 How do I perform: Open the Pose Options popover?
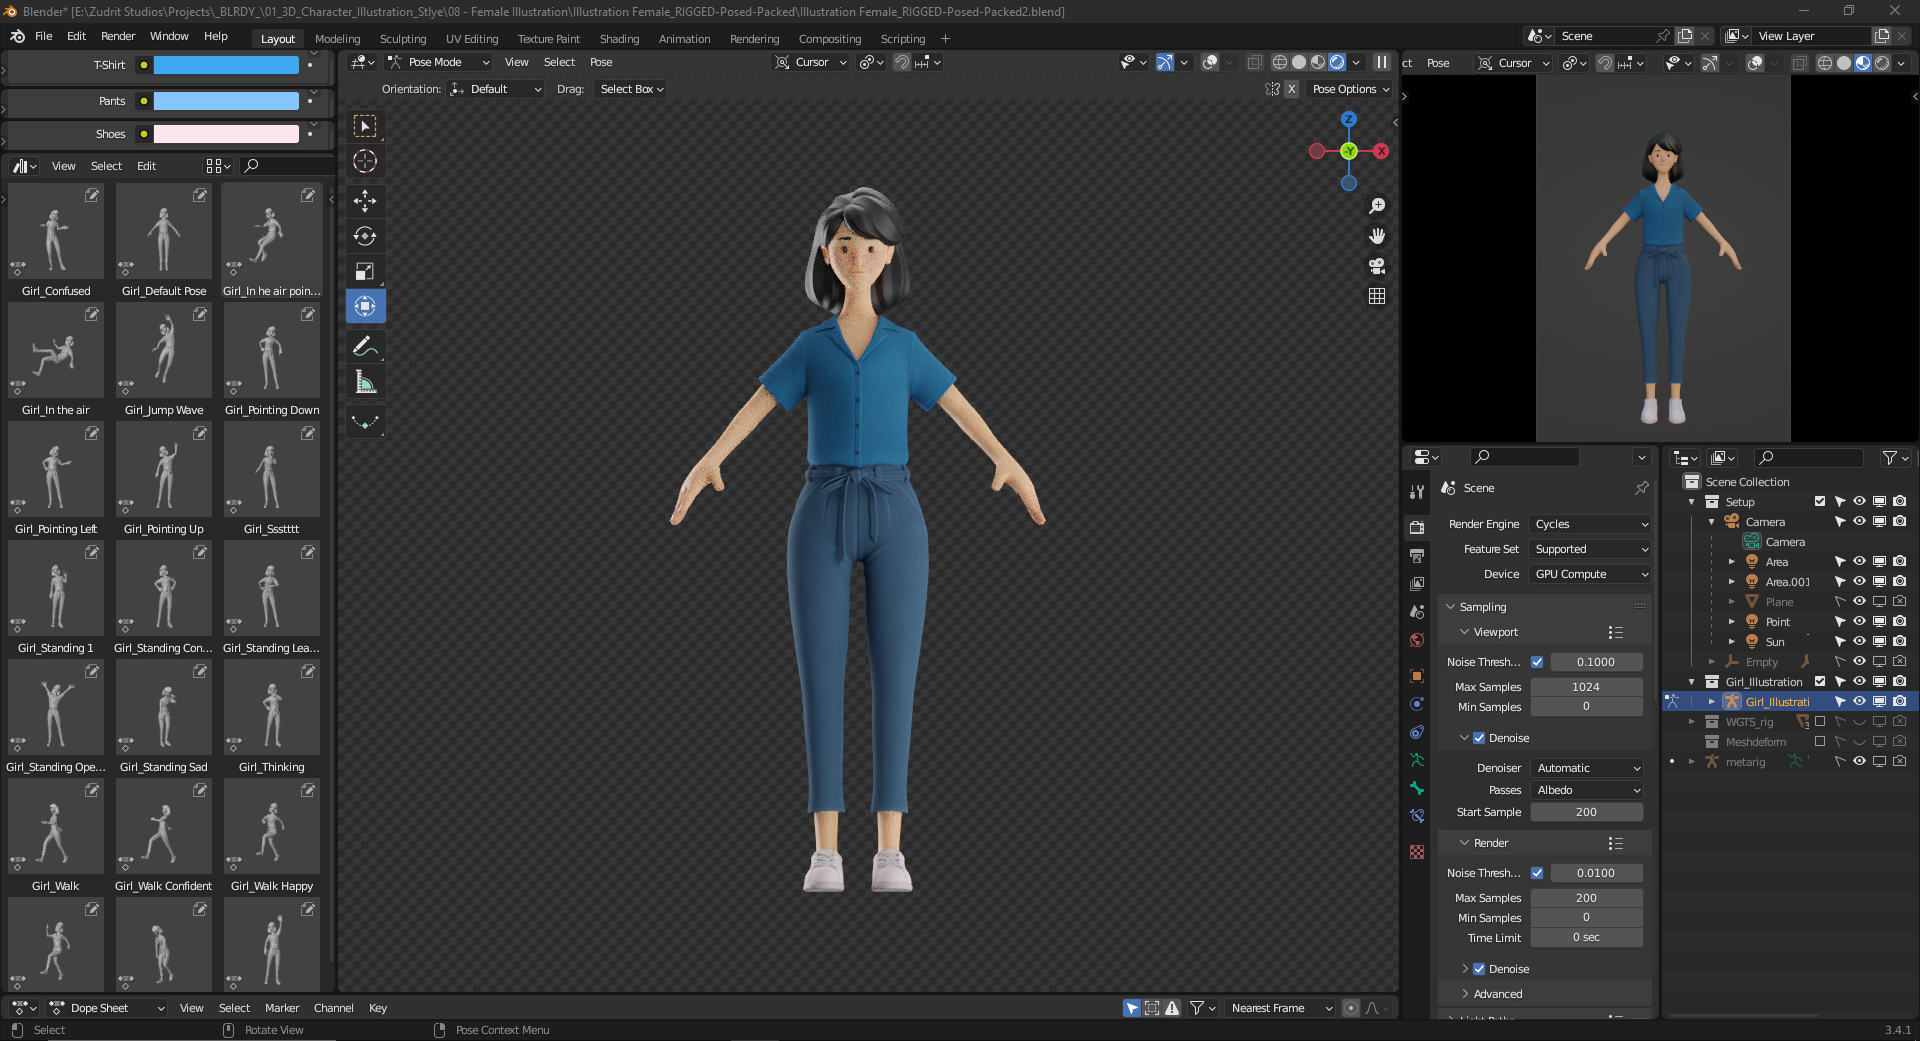[1350, 89]
